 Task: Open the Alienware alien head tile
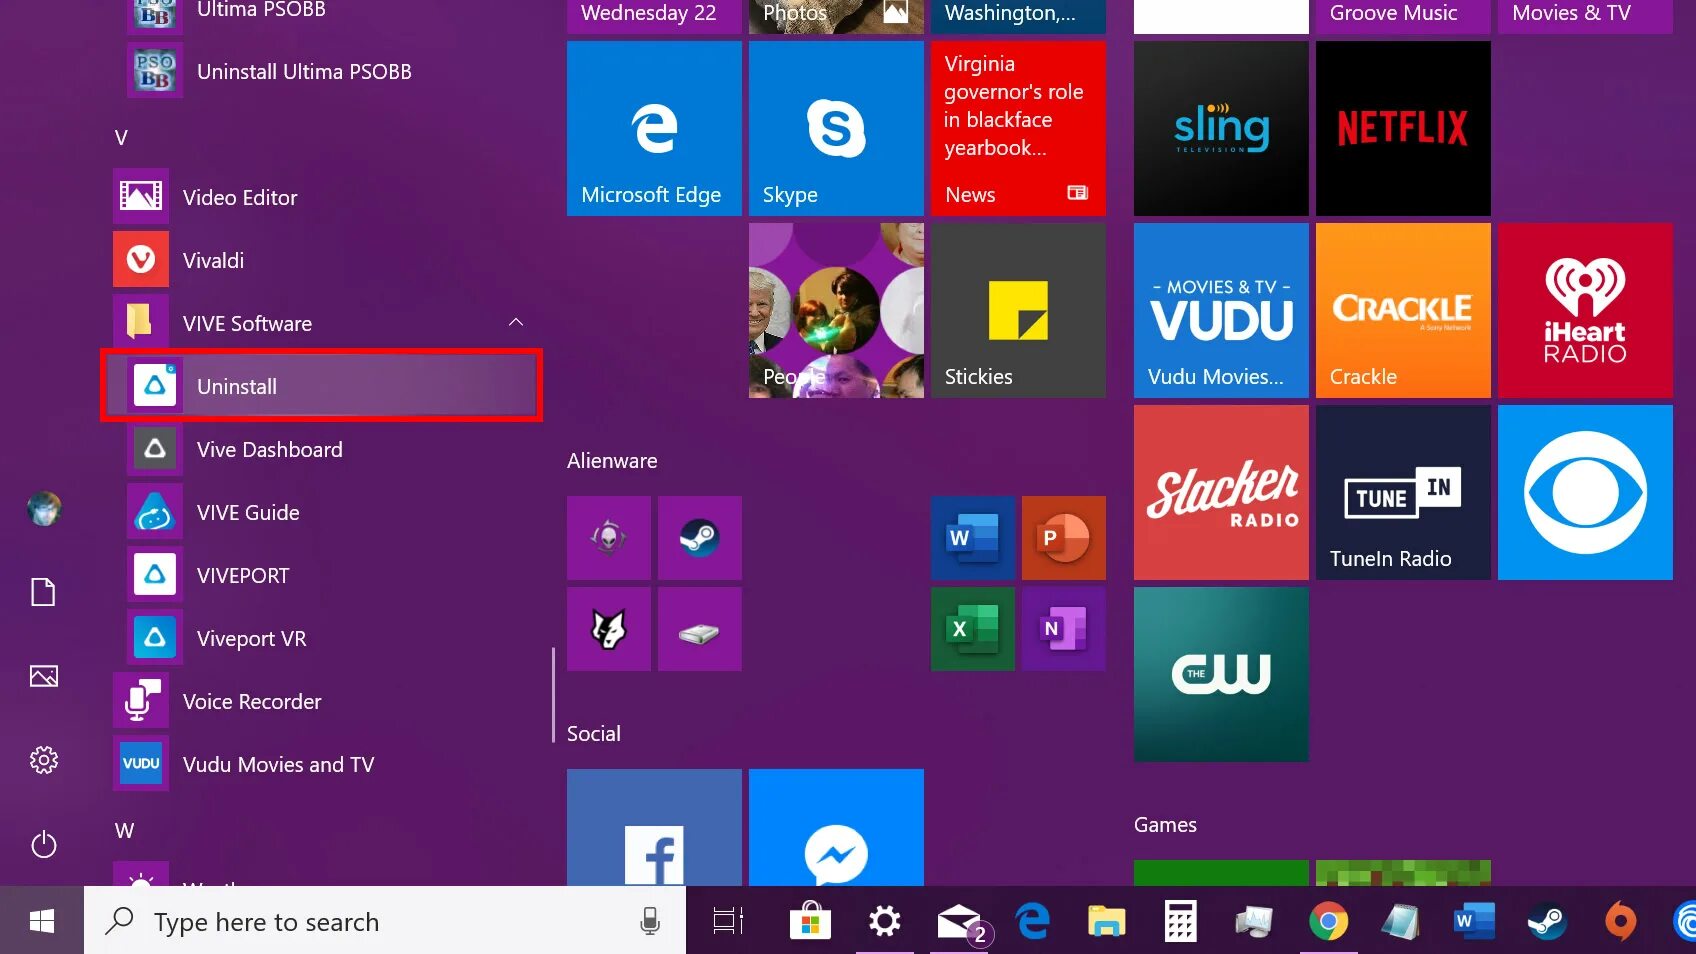click(608, 538)
